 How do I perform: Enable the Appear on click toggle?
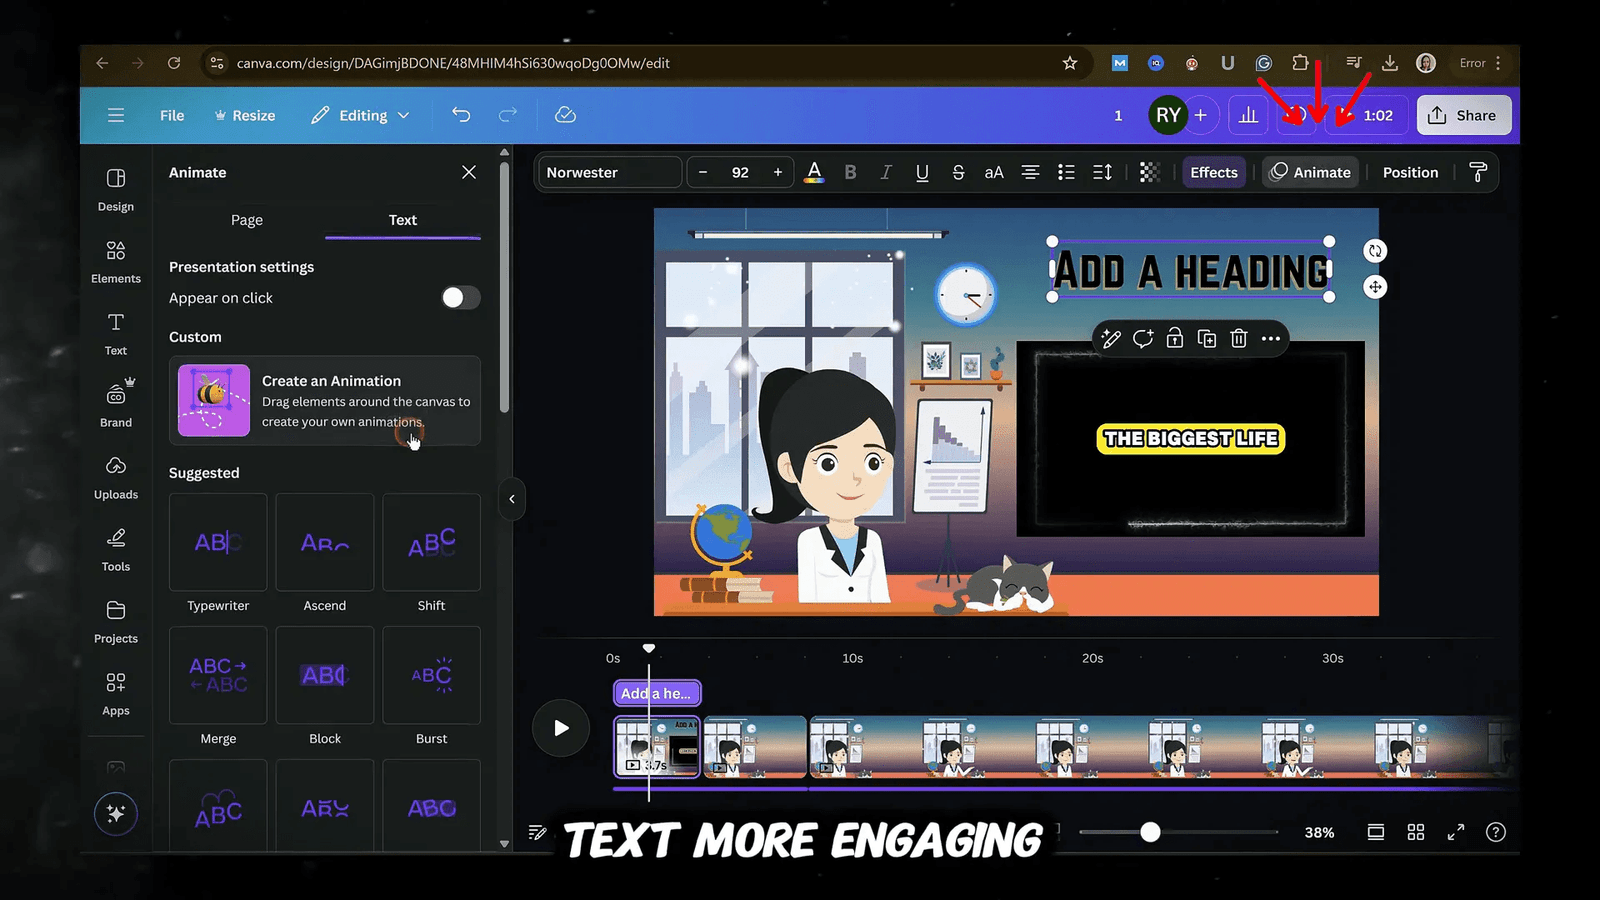tap(460, 297)
